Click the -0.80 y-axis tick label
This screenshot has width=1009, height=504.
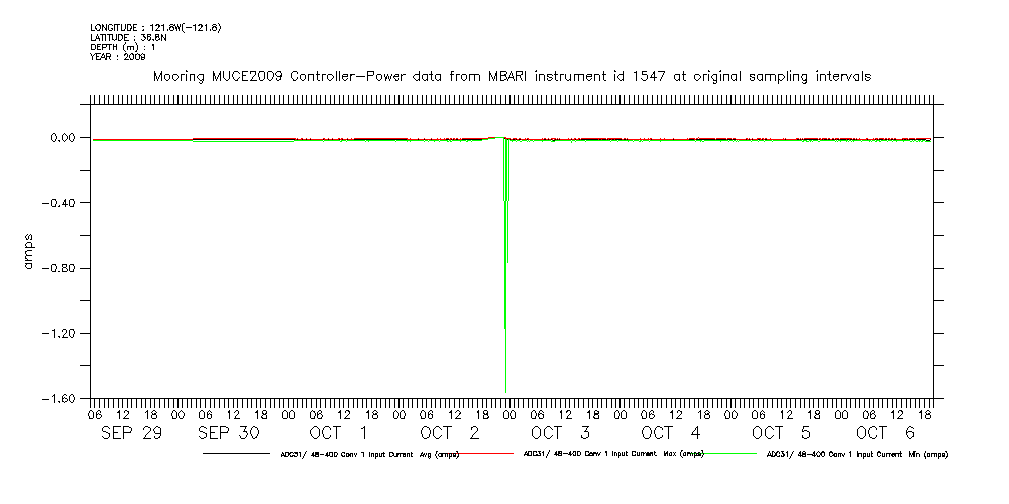59,268
